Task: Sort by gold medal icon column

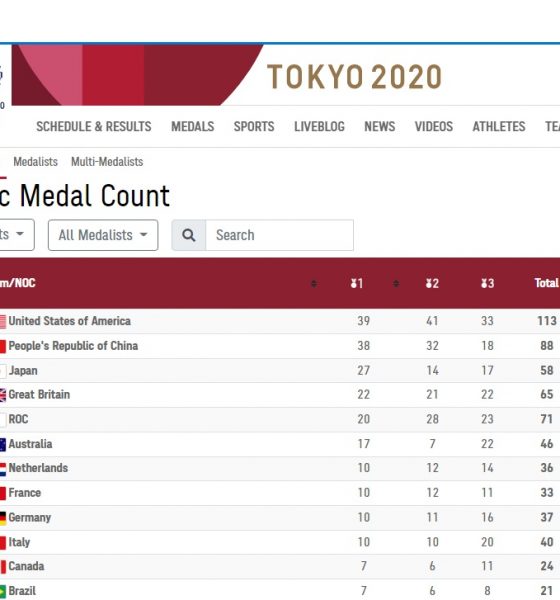Action: 357,283
